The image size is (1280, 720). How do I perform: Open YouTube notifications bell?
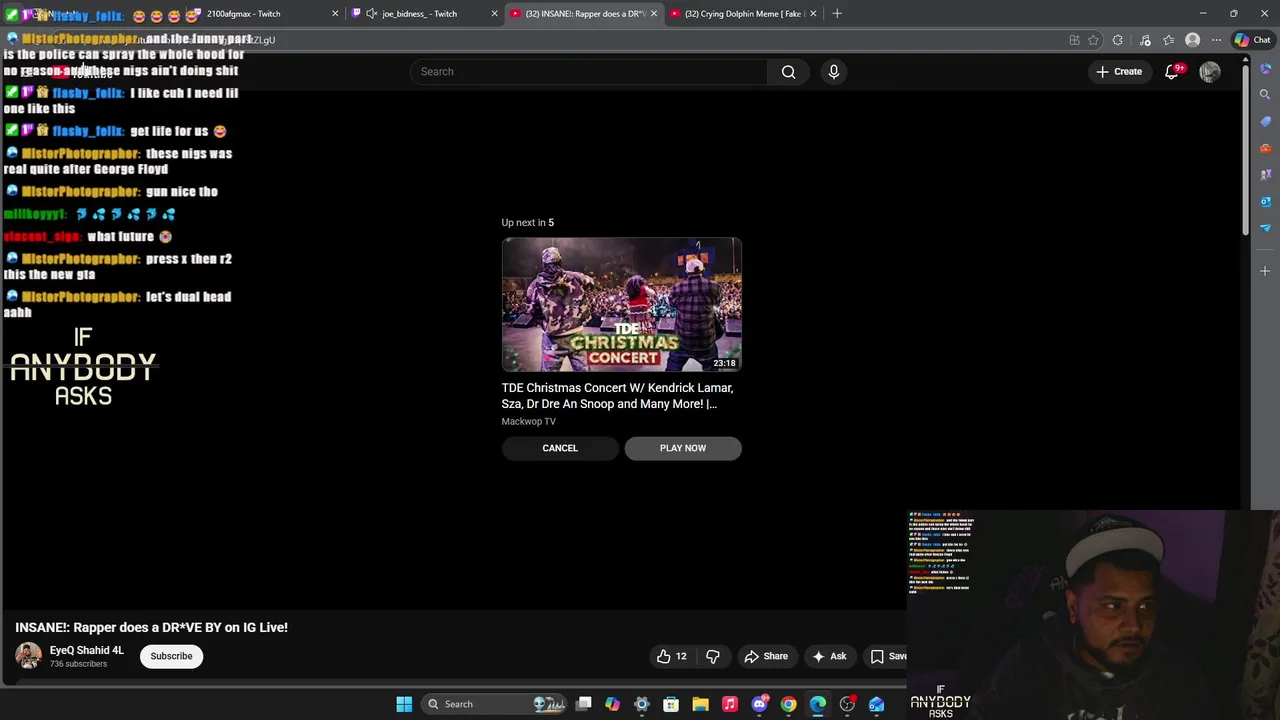pos(1172,71)
